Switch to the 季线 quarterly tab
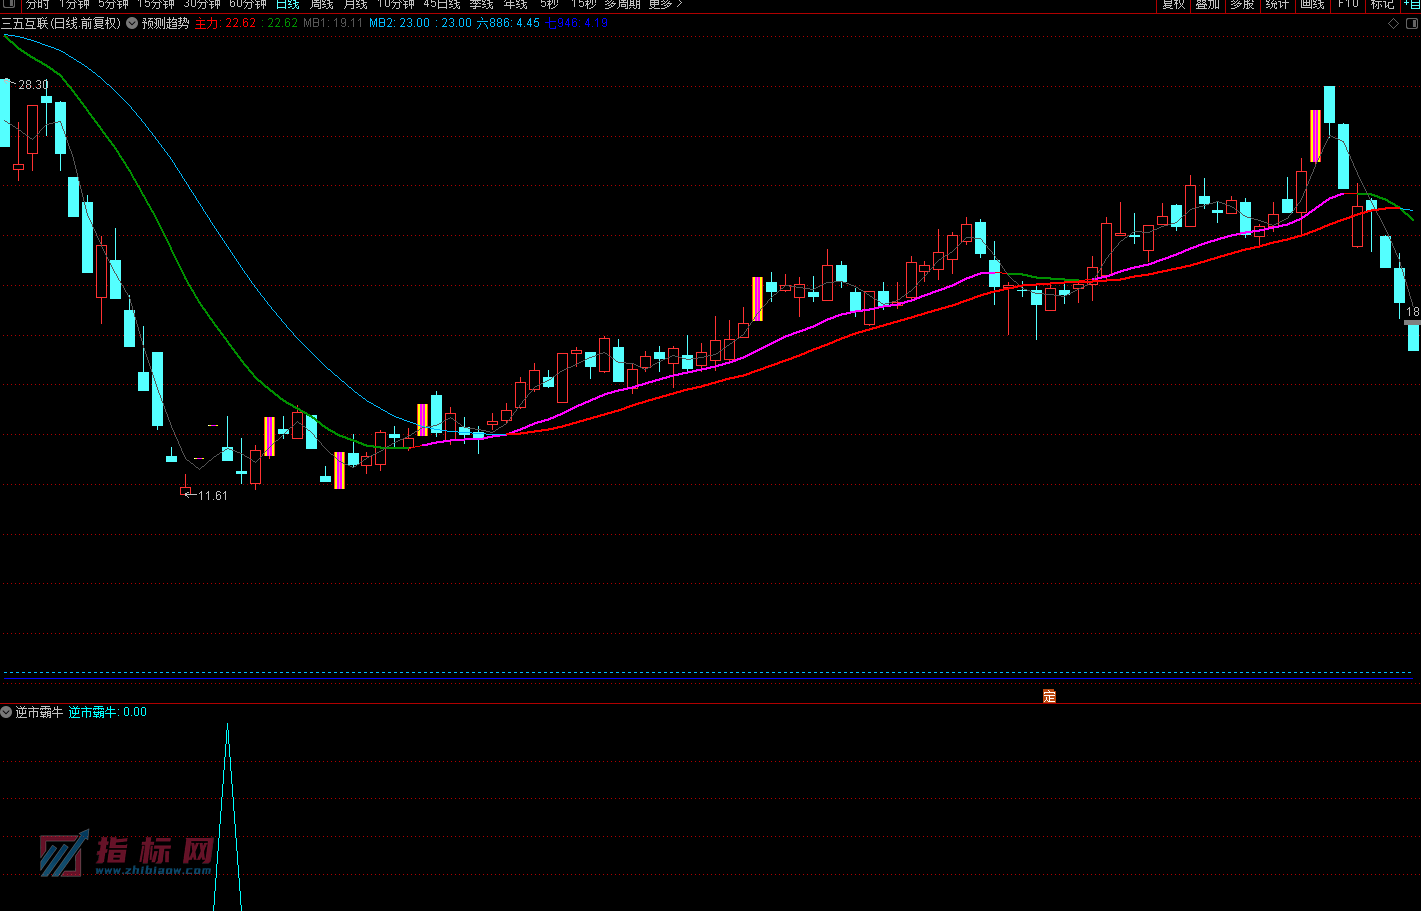The image size is (1421, 911). (482, 5)
